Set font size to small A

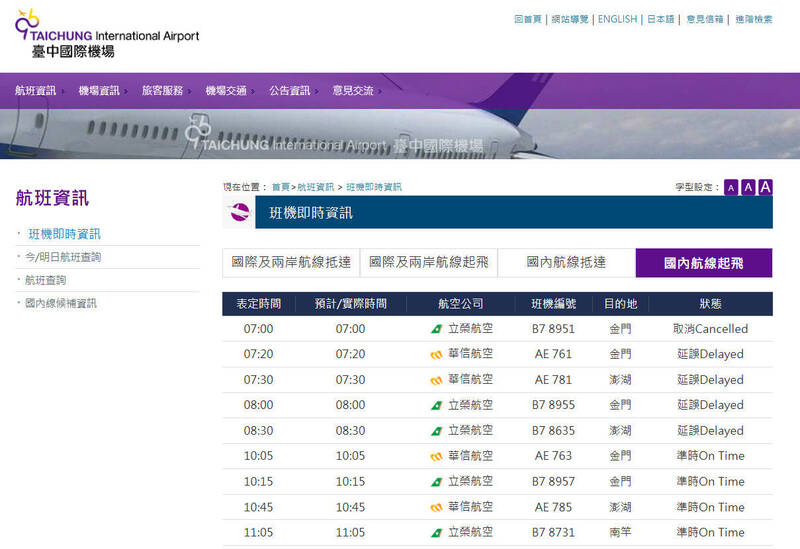[731, 188]
